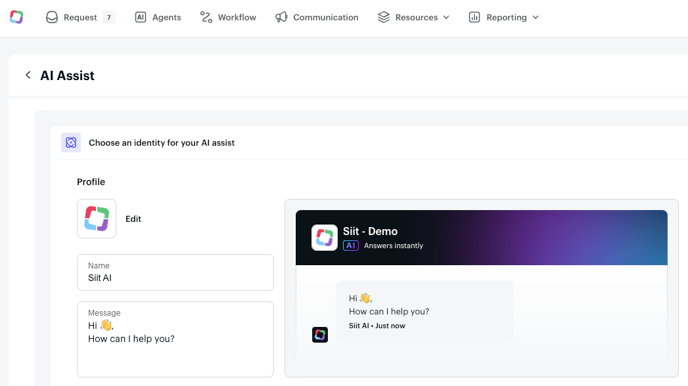Screen dimensions: 688x386
Task: Go back using the AI Assist arrow
Action: click(28, 75)
